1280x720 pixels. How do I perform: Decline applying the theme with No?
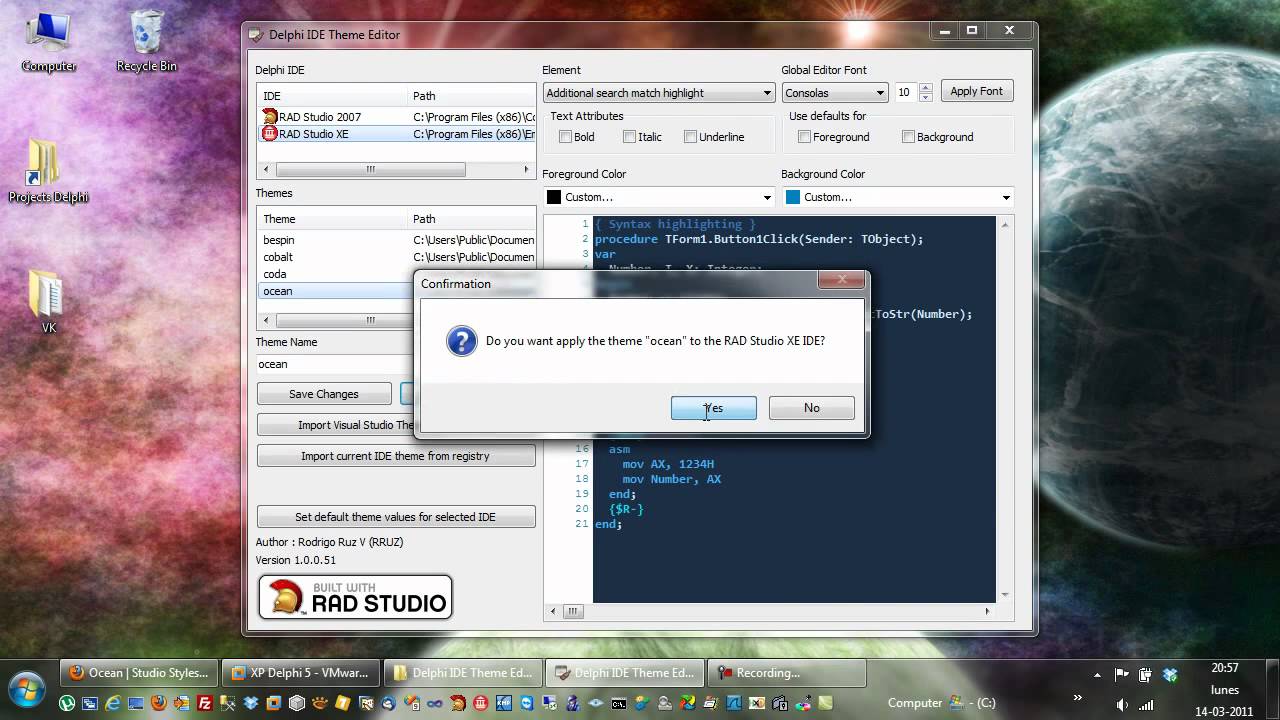coord(811,408)
